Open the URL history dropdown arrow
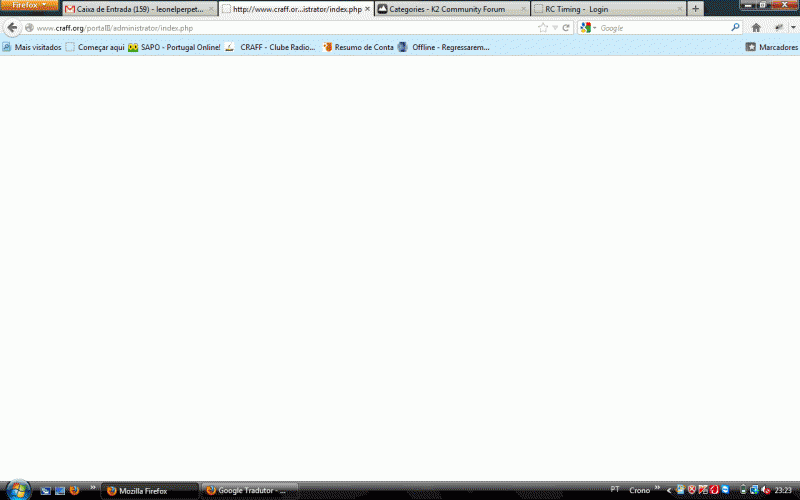This screenshot has height=500, width=800. 555,28
